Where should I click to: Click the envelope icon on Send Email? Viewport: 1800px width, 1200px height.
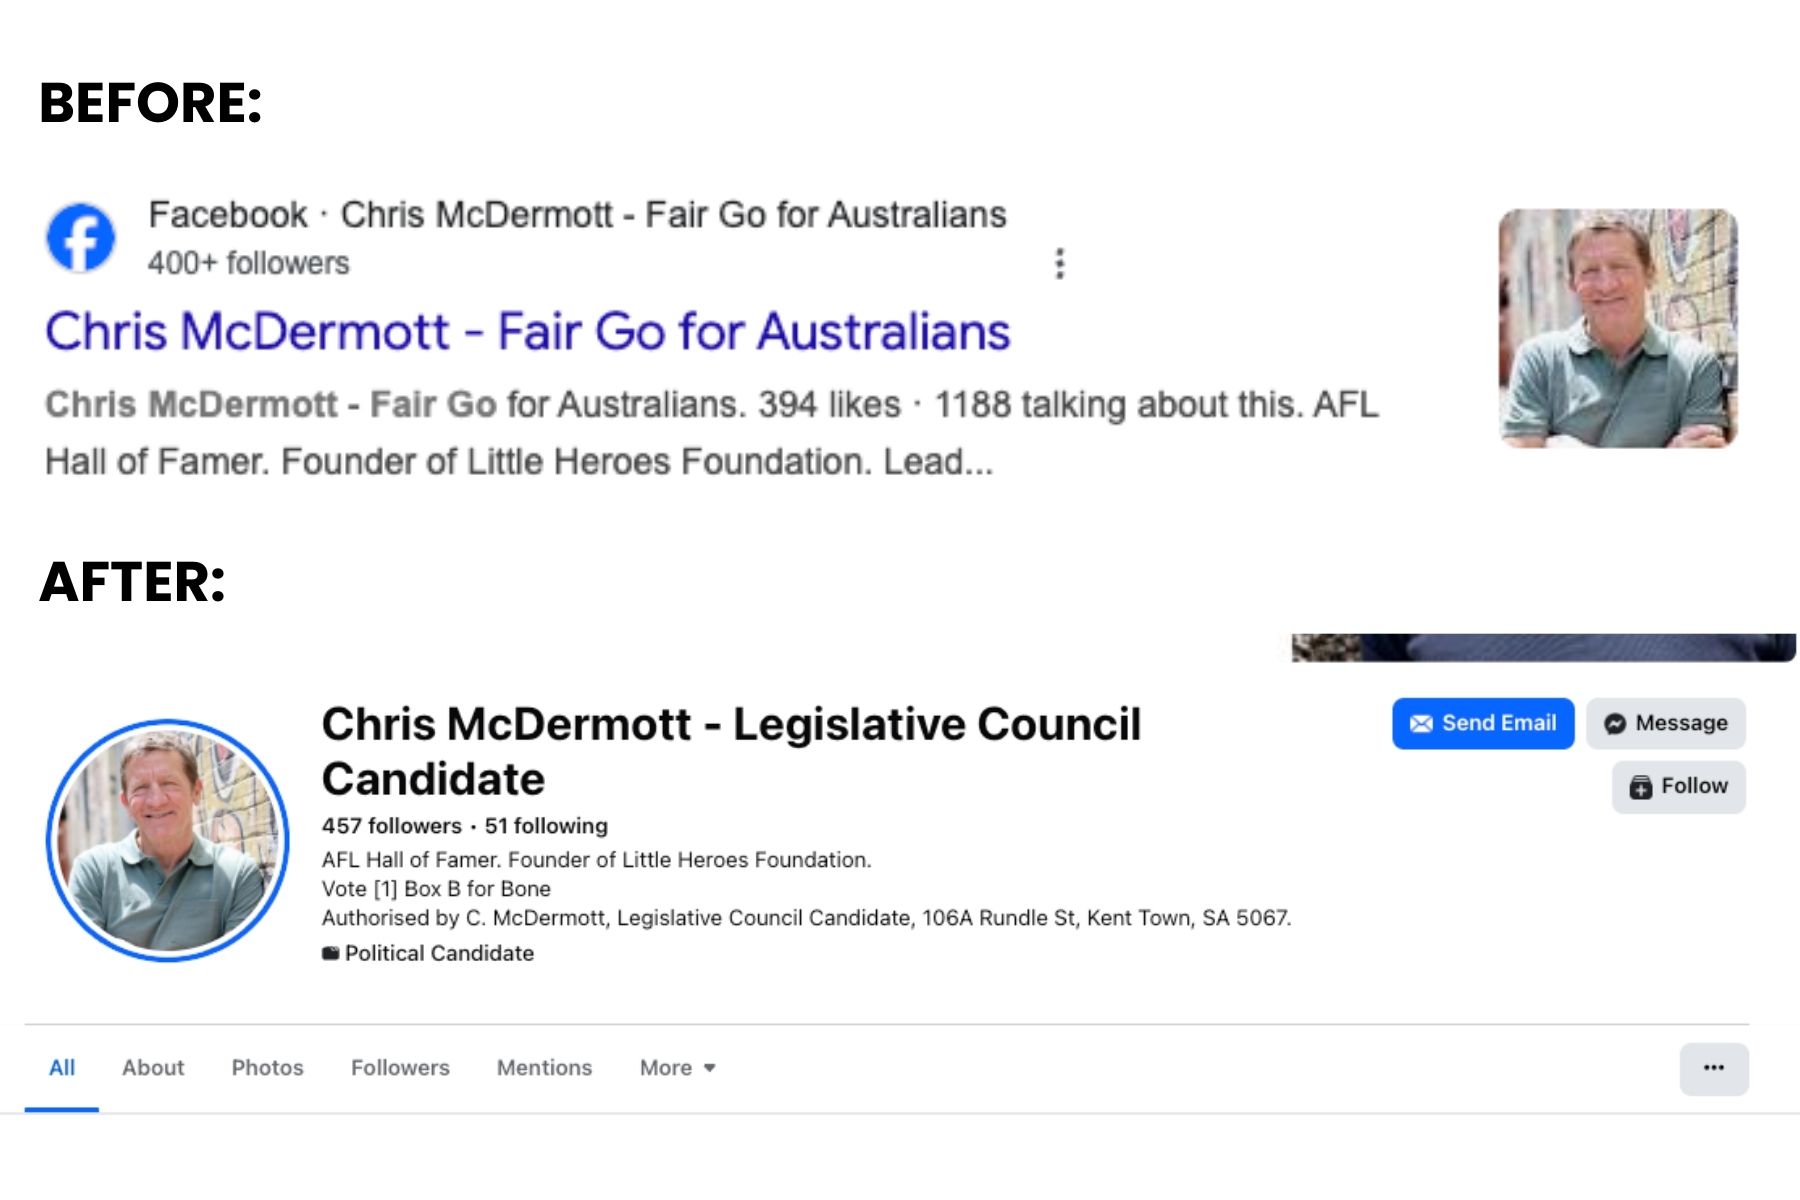pos(1421,724)
